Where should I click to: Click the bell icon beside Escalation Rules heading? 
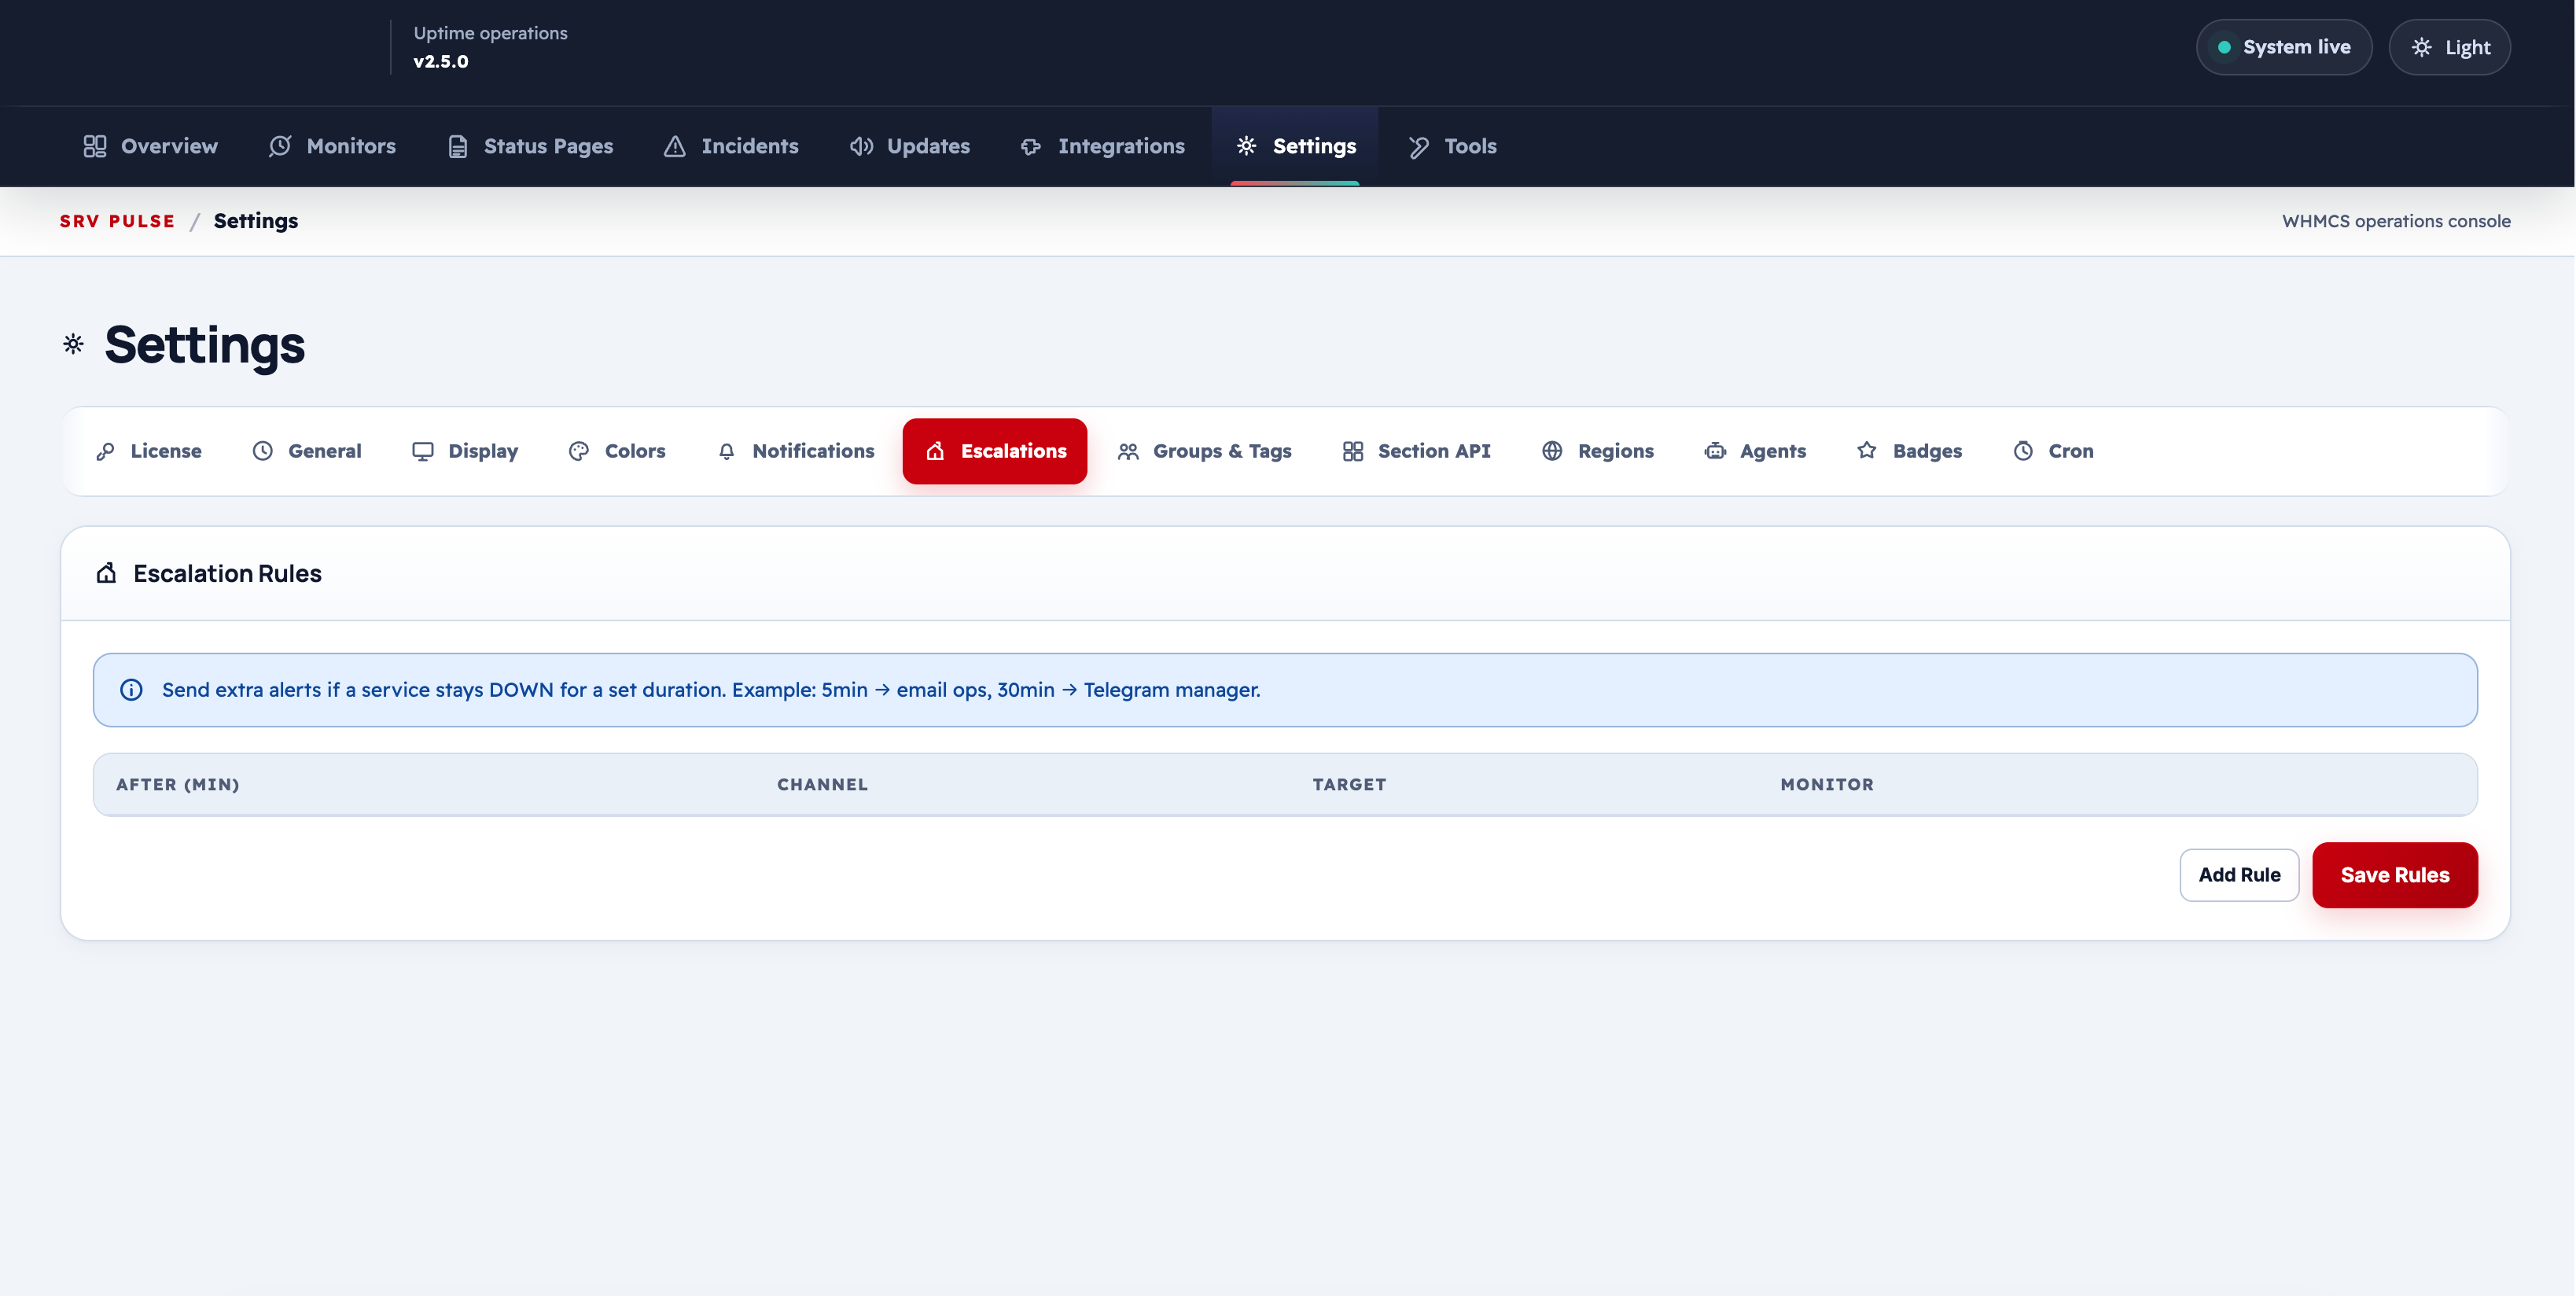tap(106, 573)
